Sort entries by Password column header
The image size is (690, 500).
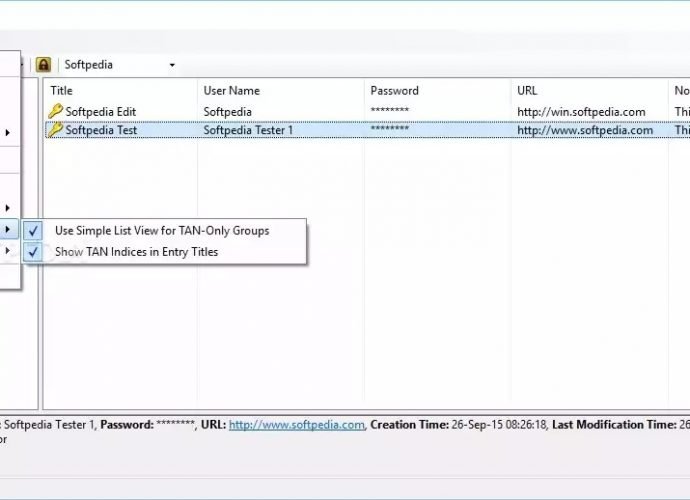click(x=394, y=91)
